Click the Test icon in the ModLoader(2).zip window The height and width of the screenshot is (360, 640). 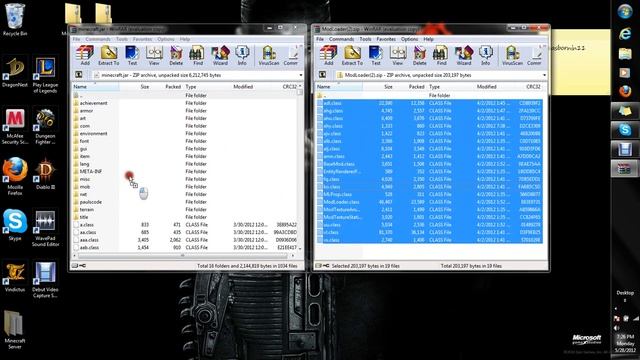click(x=376, y=56)
